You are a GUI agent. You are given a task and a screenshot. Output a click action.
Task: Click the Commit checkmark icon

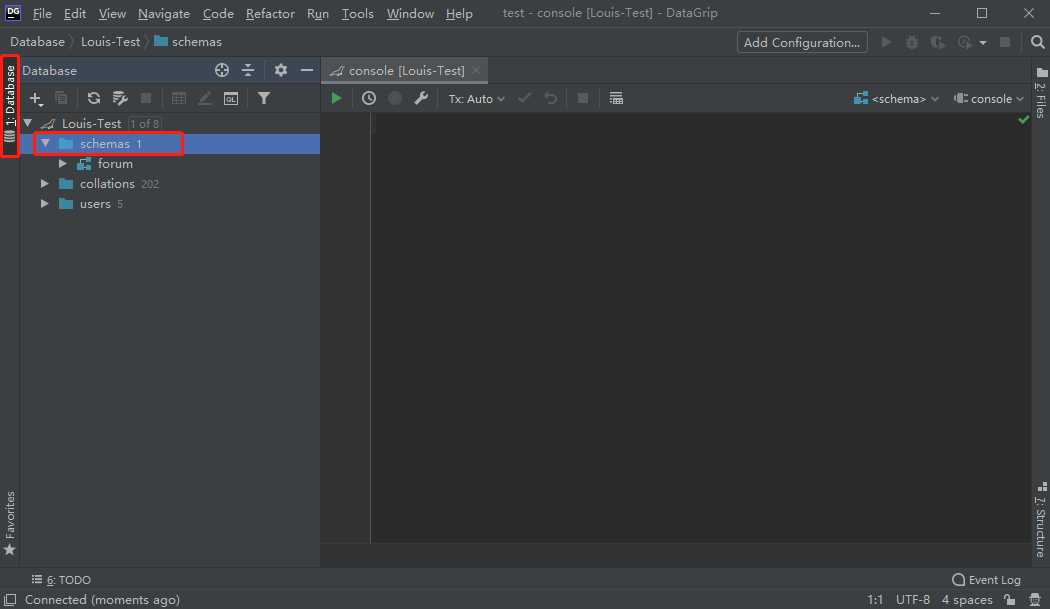click(x=524, y=98)
